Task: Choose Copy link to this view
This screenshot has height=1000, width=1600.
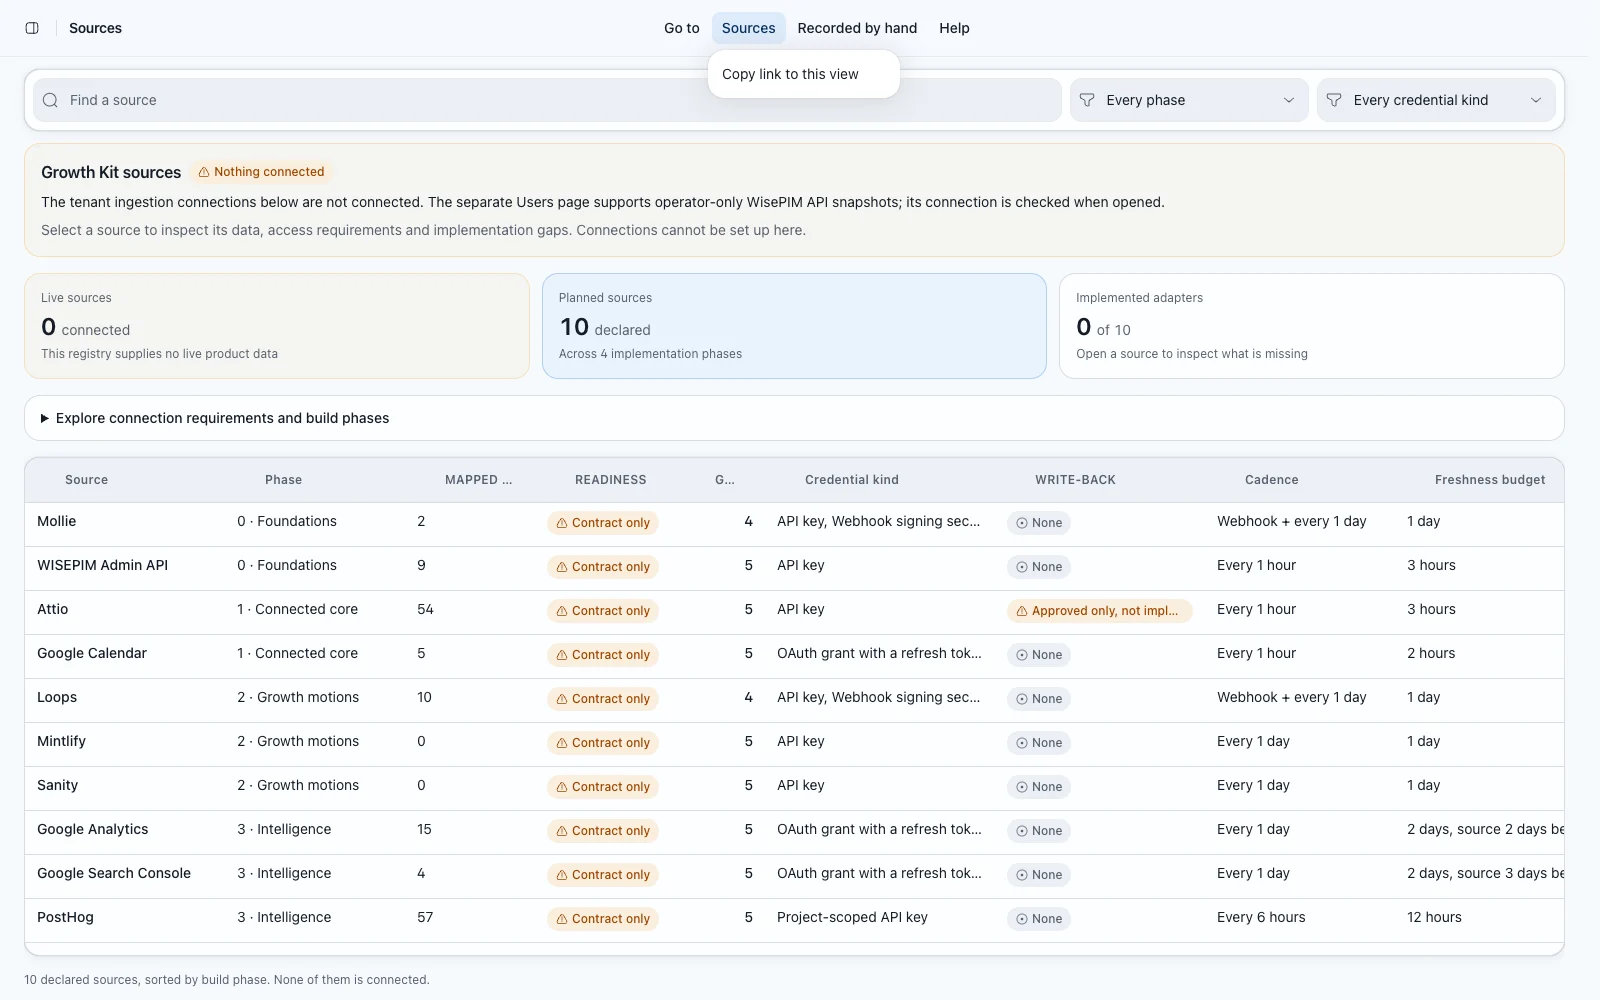Action: (804, 74)
